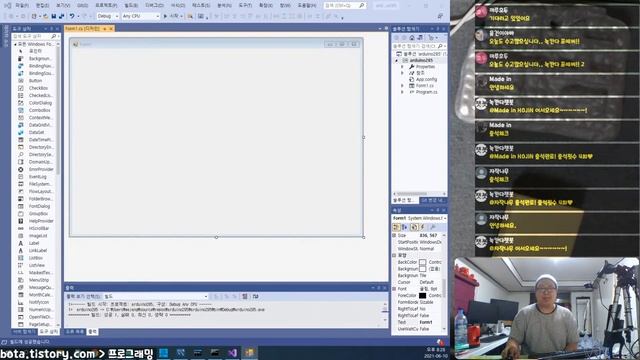This screenshot has height=360, width=640.
Task: Switch to the Form1.cs design tab
Action: pos(83,29)
